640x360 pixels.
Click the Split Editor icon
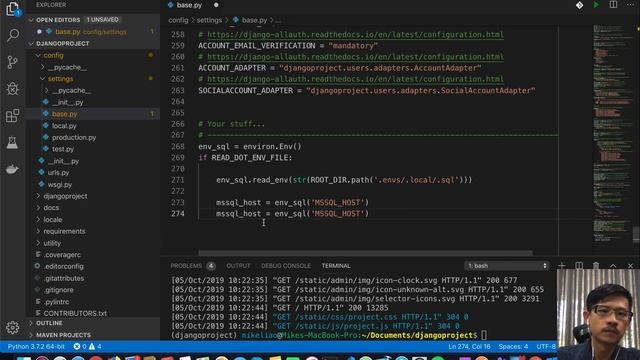coord(613,5)
